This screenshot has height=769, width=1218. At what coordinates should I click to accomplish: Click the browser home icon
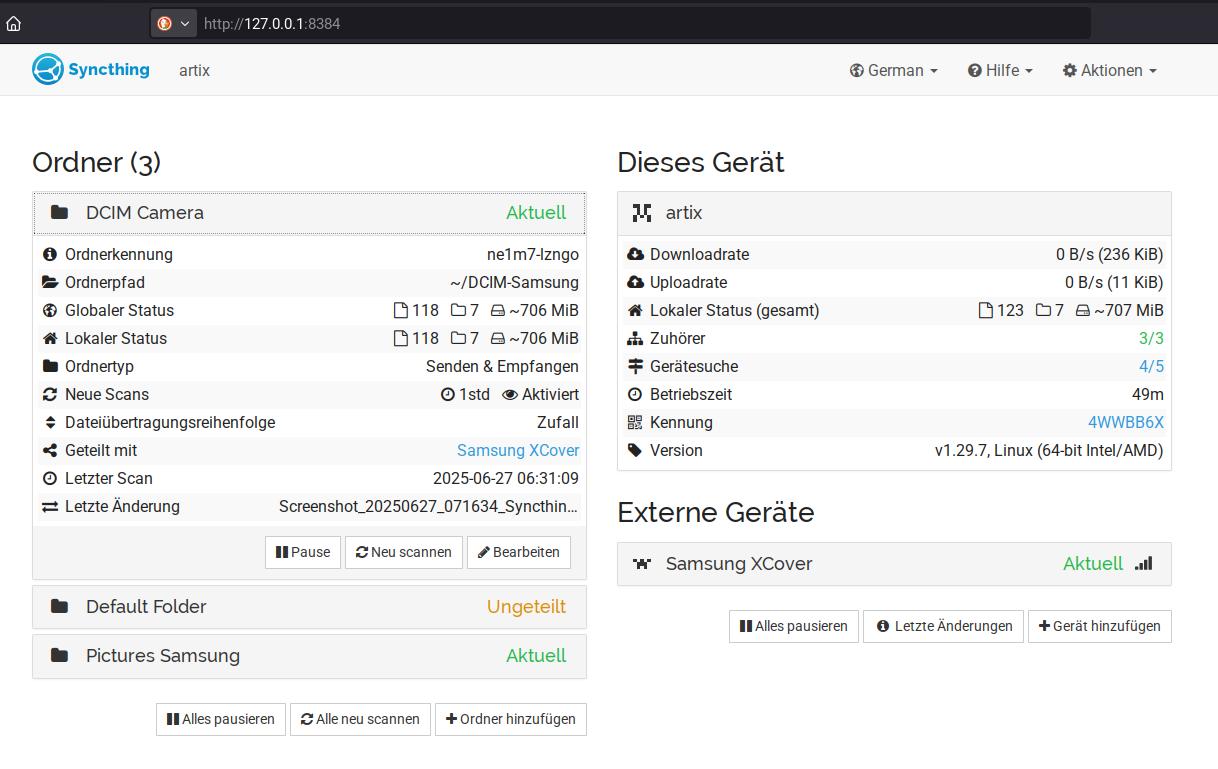point(14,23)
